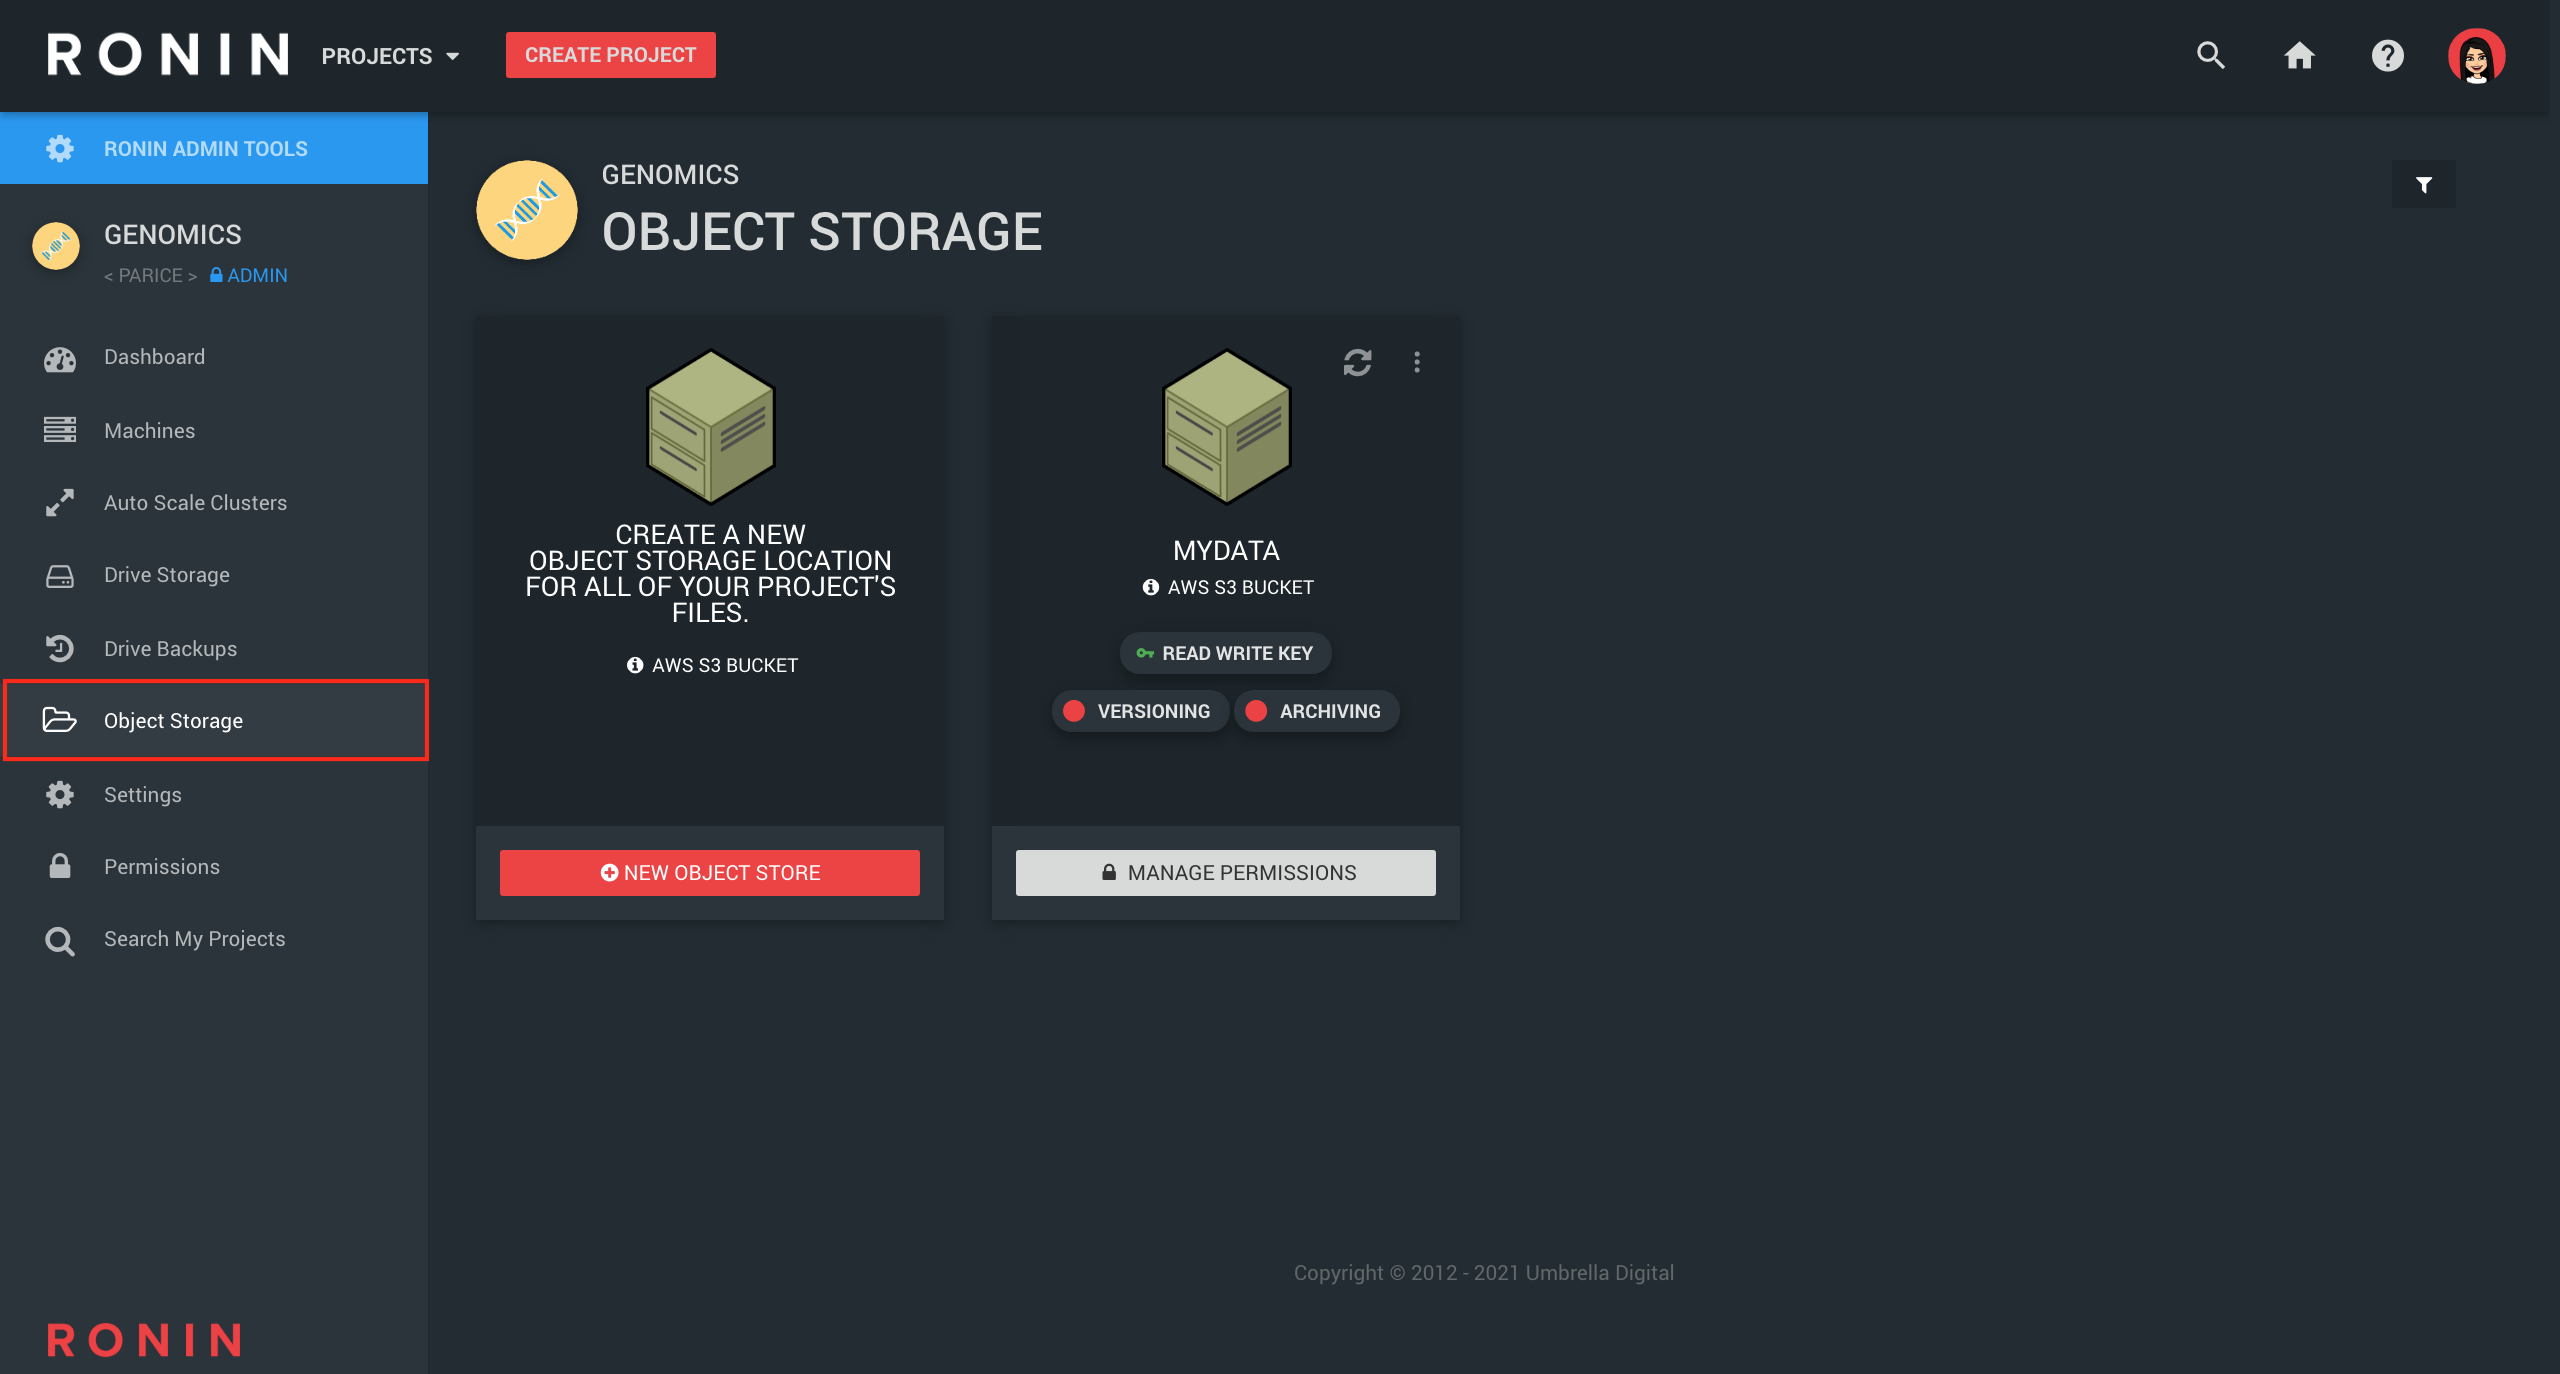Refresh the MYDATA bucket sync icon
Image resolution: width=2560 pixels, height=1374 pixels.
point(1357,362)
